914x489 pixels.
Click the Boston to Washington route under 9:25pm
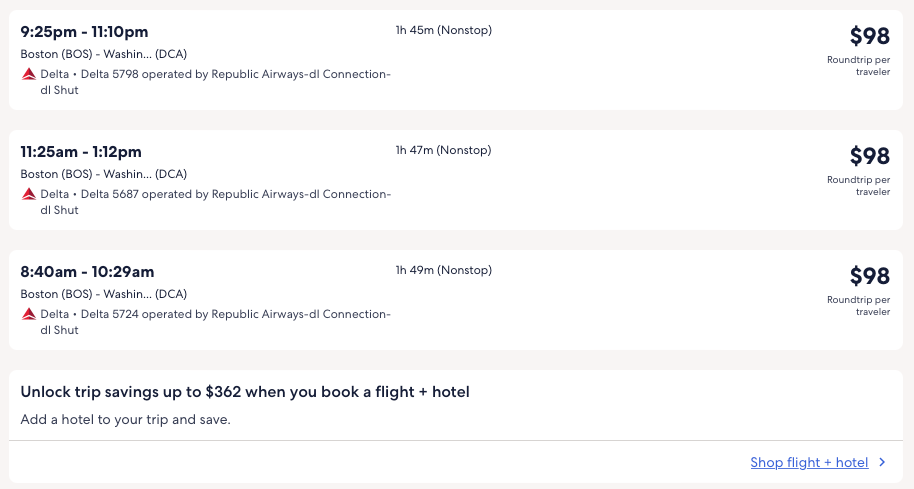pyautogui.click(x=103, y=54)
